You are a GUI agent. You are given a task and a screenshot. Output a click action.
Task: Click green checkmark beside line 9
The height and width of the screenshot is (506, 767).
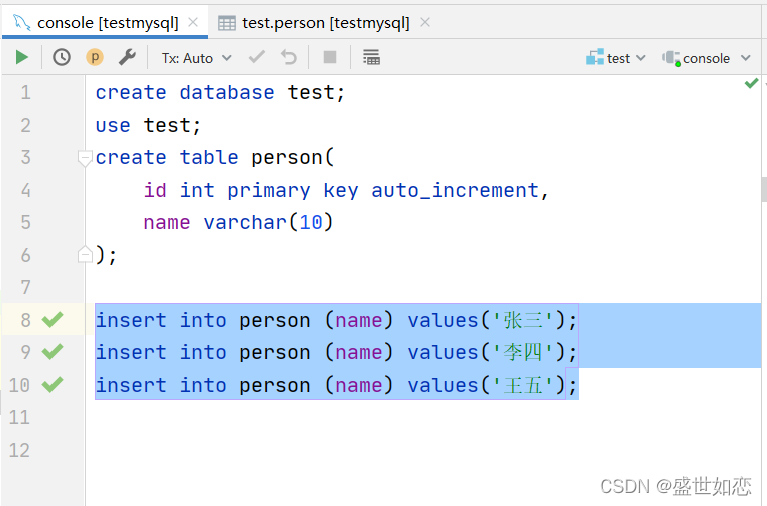52,352
